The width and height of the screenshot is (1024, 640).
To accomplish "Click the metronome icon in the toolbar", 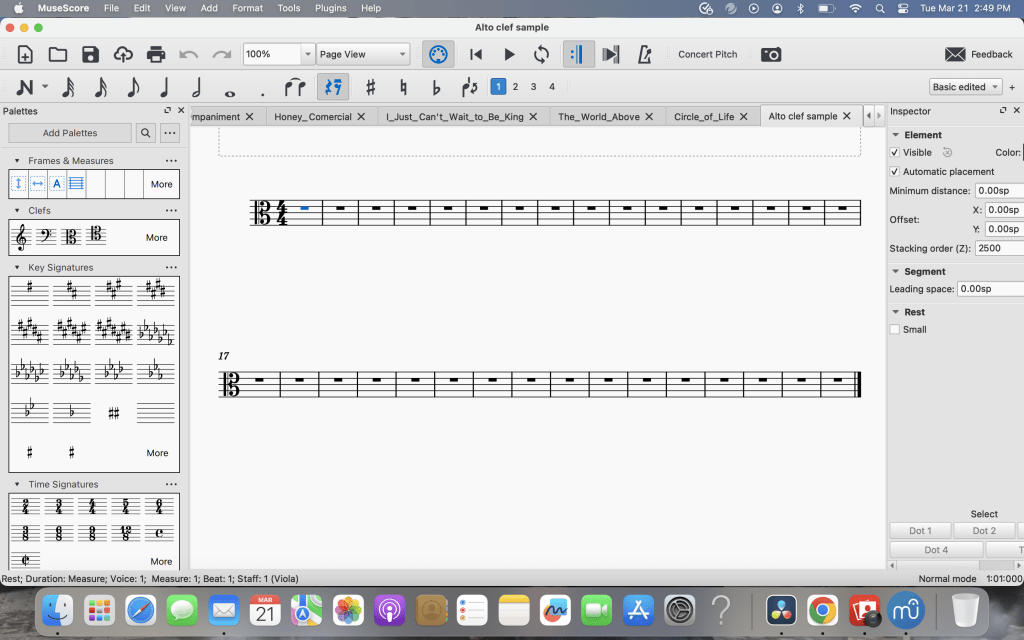I will coord(645,54).
